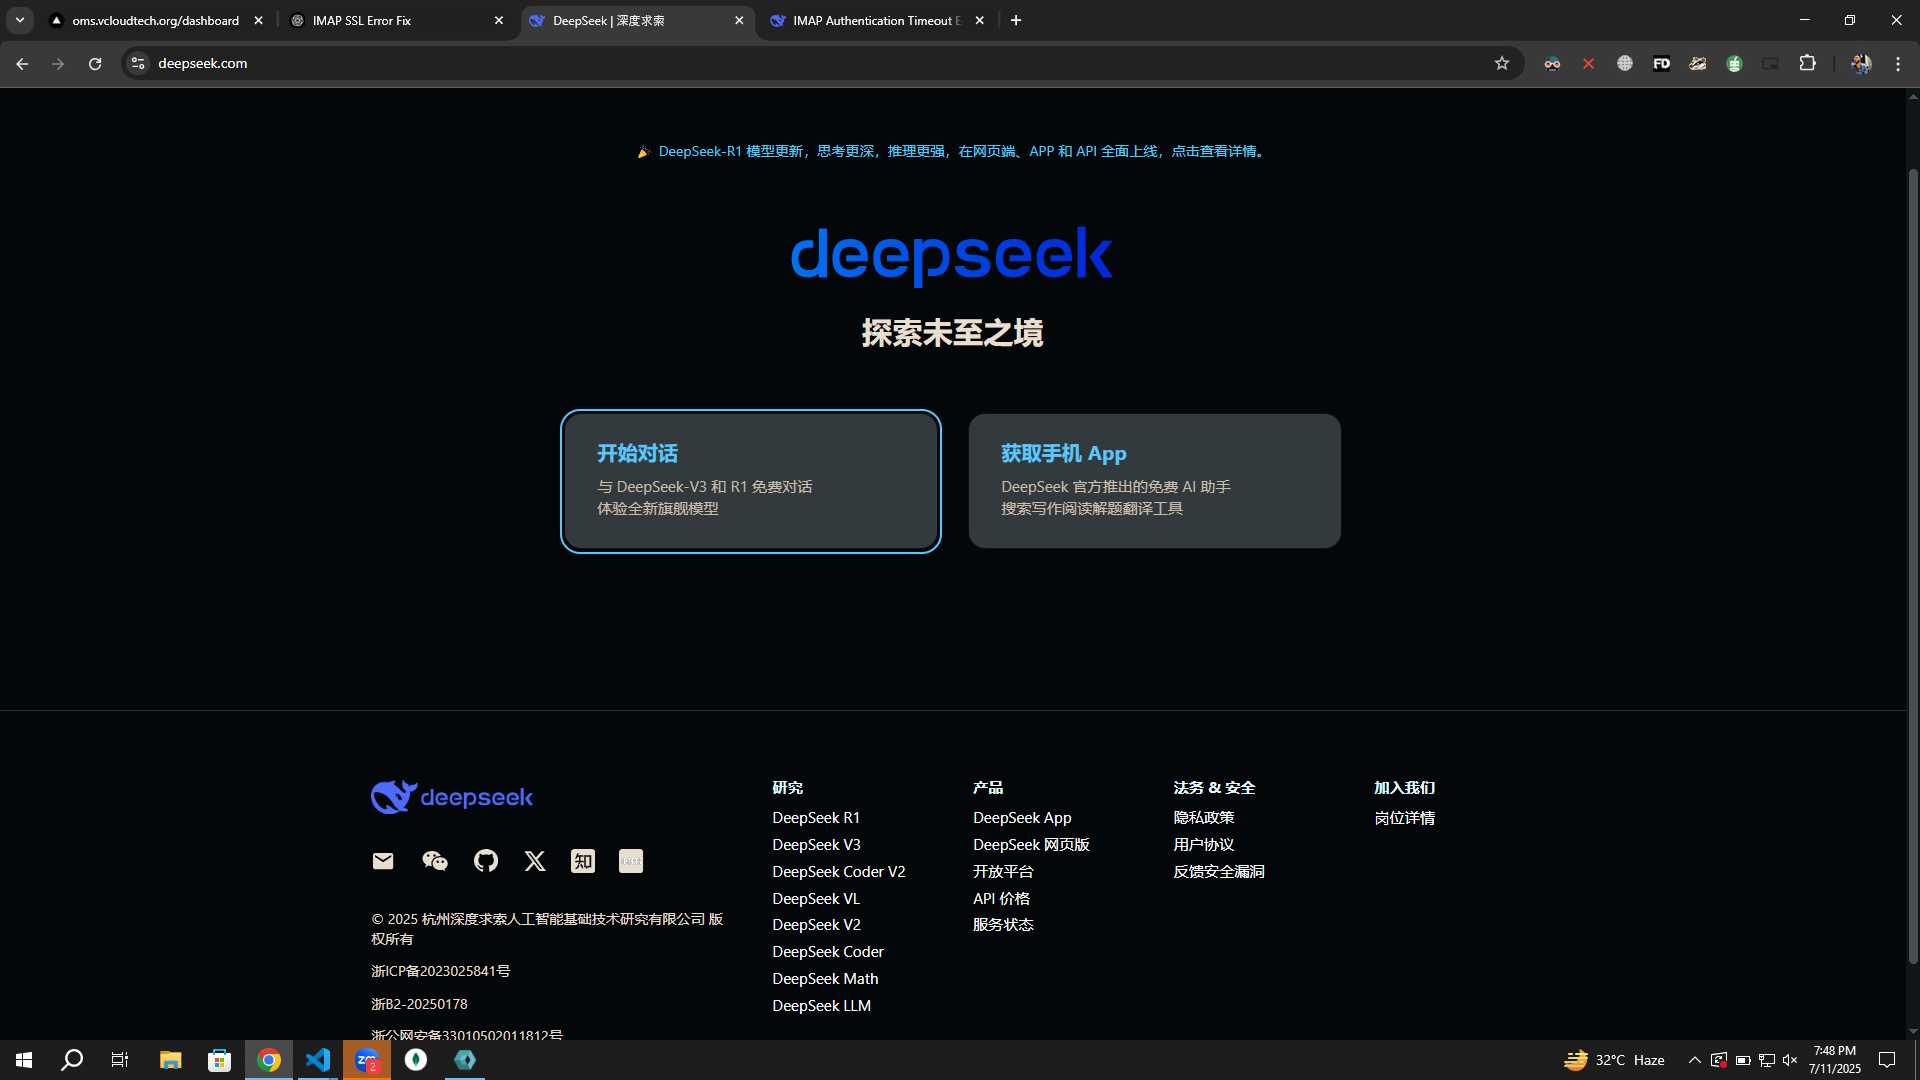
Task: Open Windows Start menu
Action: tap(24, 1060)
